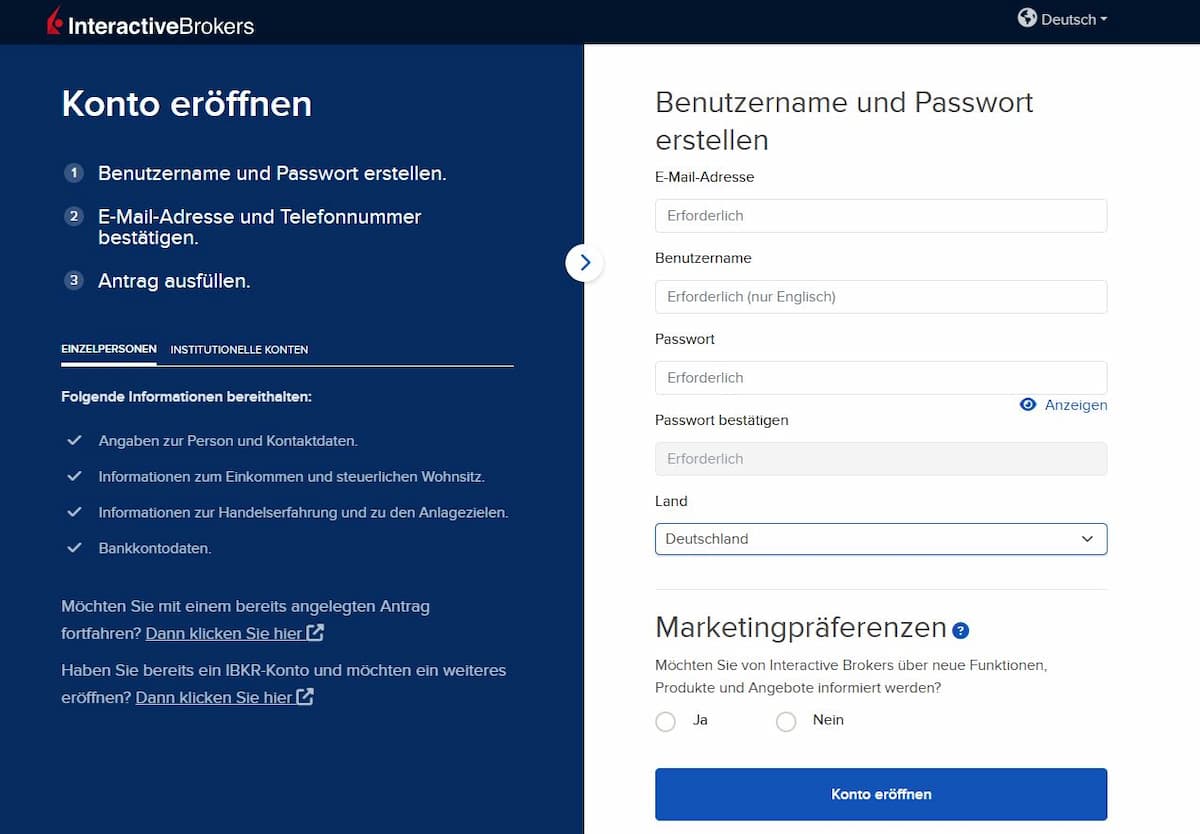Select the Nein radio button
Image resolution: width=1200 pixels, height=834 pixels.
pyautogui.click(x=786, y=721)
